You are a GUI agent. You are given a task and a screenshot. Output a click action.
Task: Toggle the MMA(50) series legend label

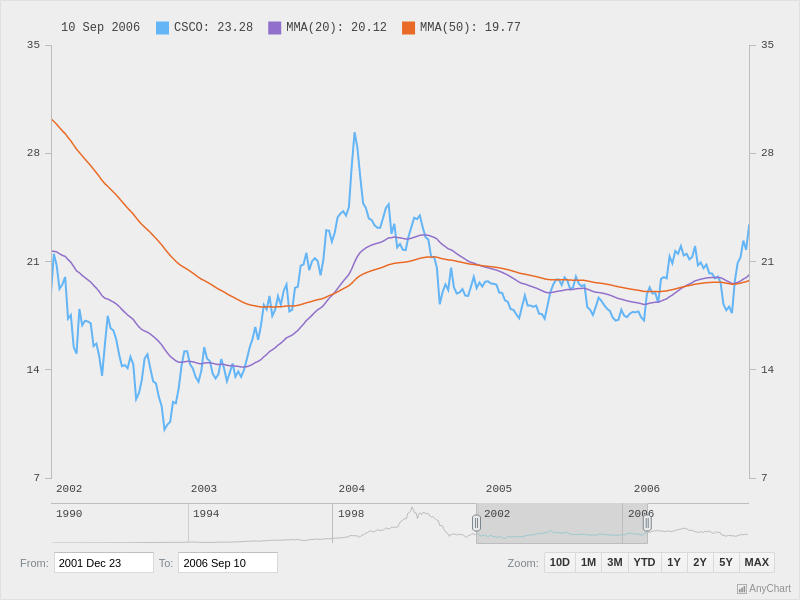tap(470, 27)
